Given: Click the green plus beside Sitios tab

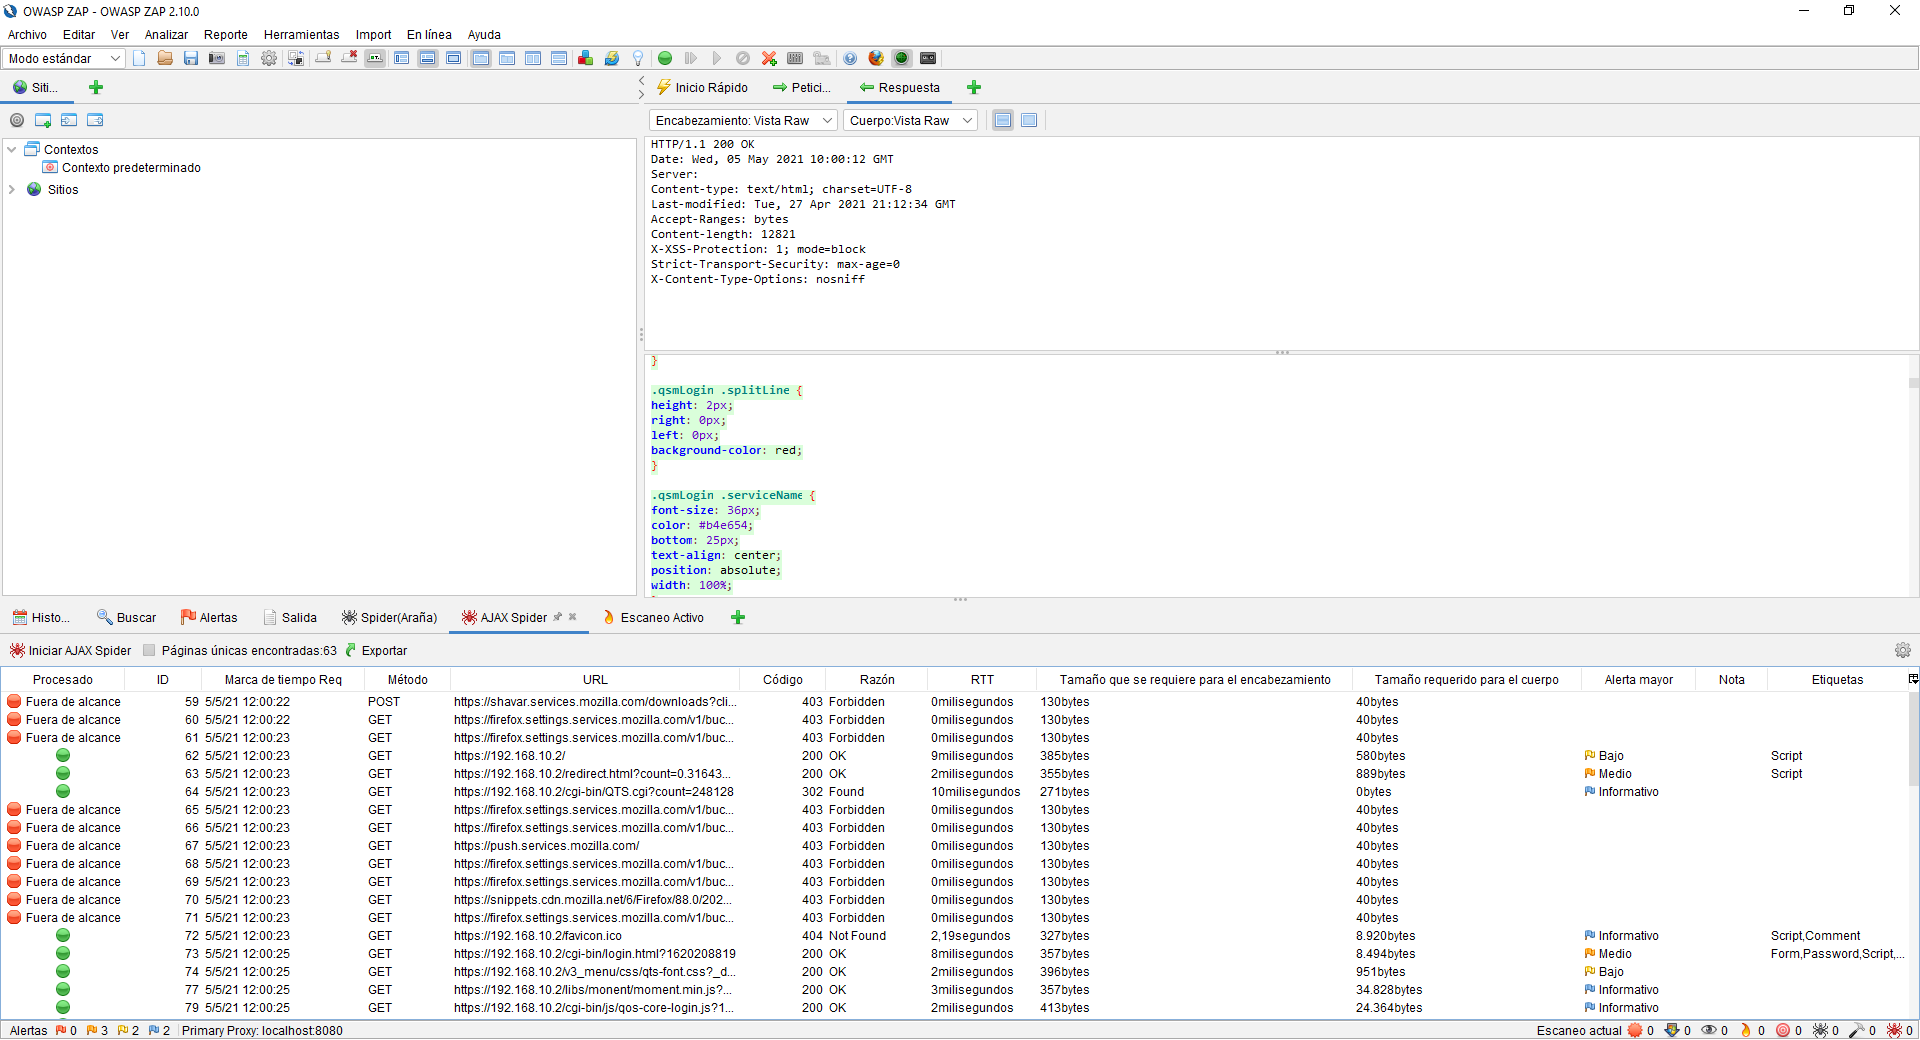Looking at the screenshot, I should point(96,87).
